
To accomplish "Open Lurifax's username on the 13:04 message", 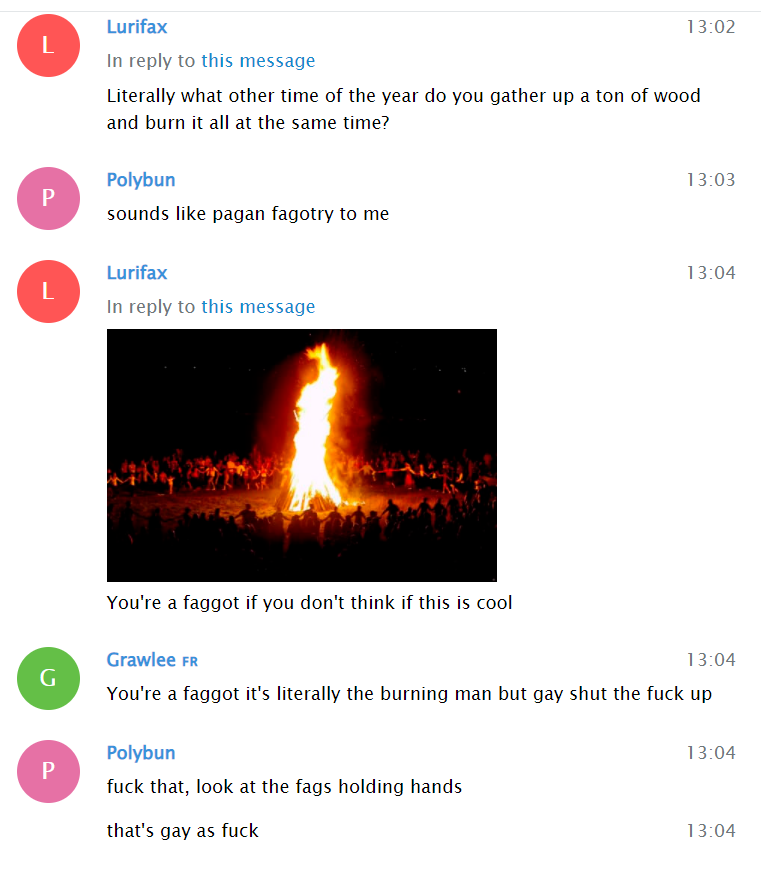I will click(x=137, y=273).
